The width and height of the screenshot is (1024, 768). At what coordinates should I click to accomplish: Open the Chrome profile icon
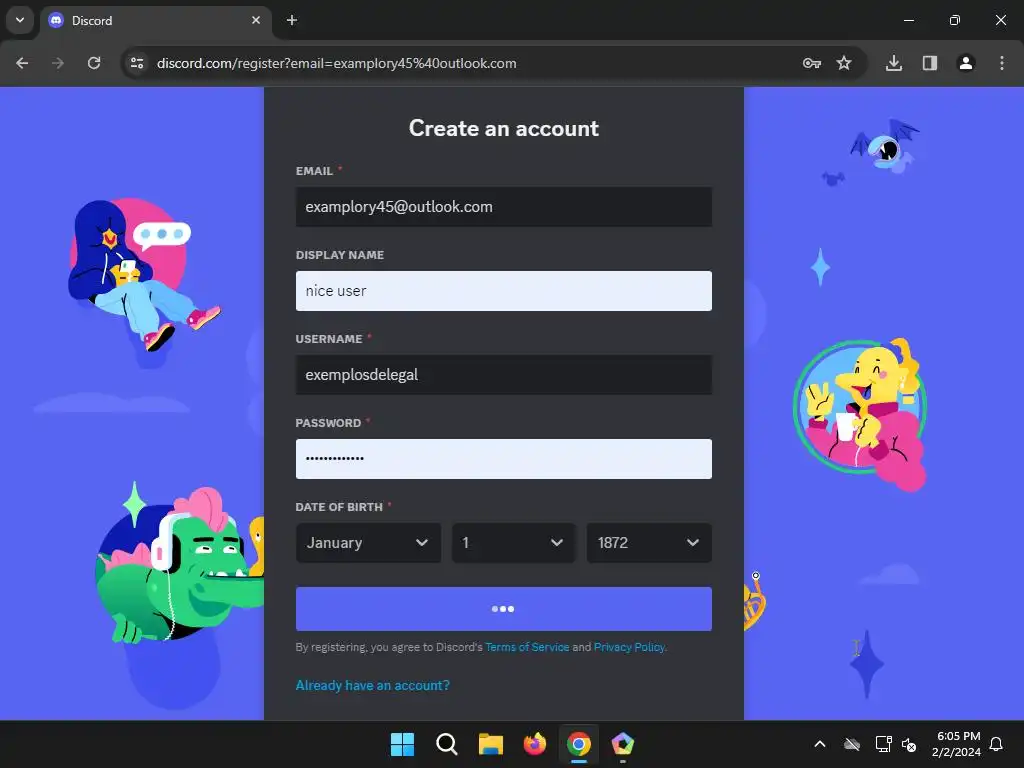966,63
